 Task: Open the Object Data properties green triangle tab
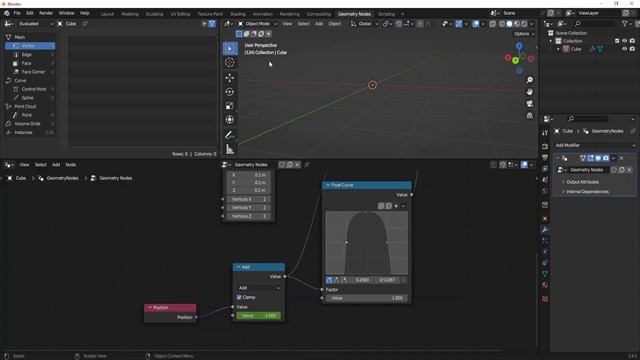(545, 274)
